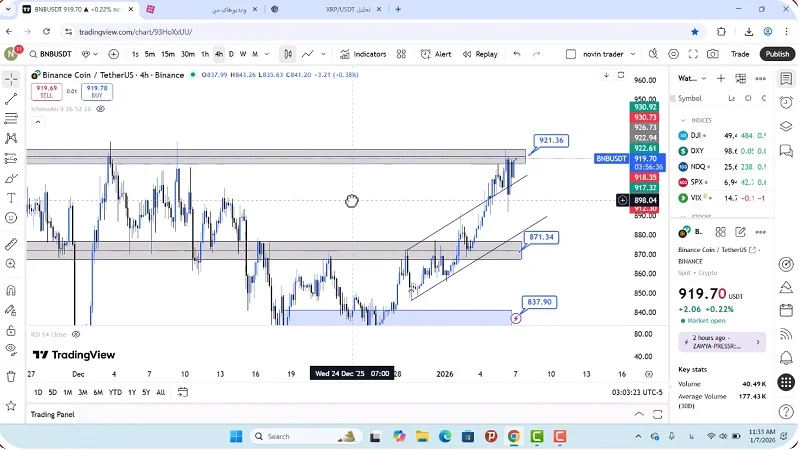800x450 pixels.
Task: Switch to the 1h timeframe
Action: (205, 54)
